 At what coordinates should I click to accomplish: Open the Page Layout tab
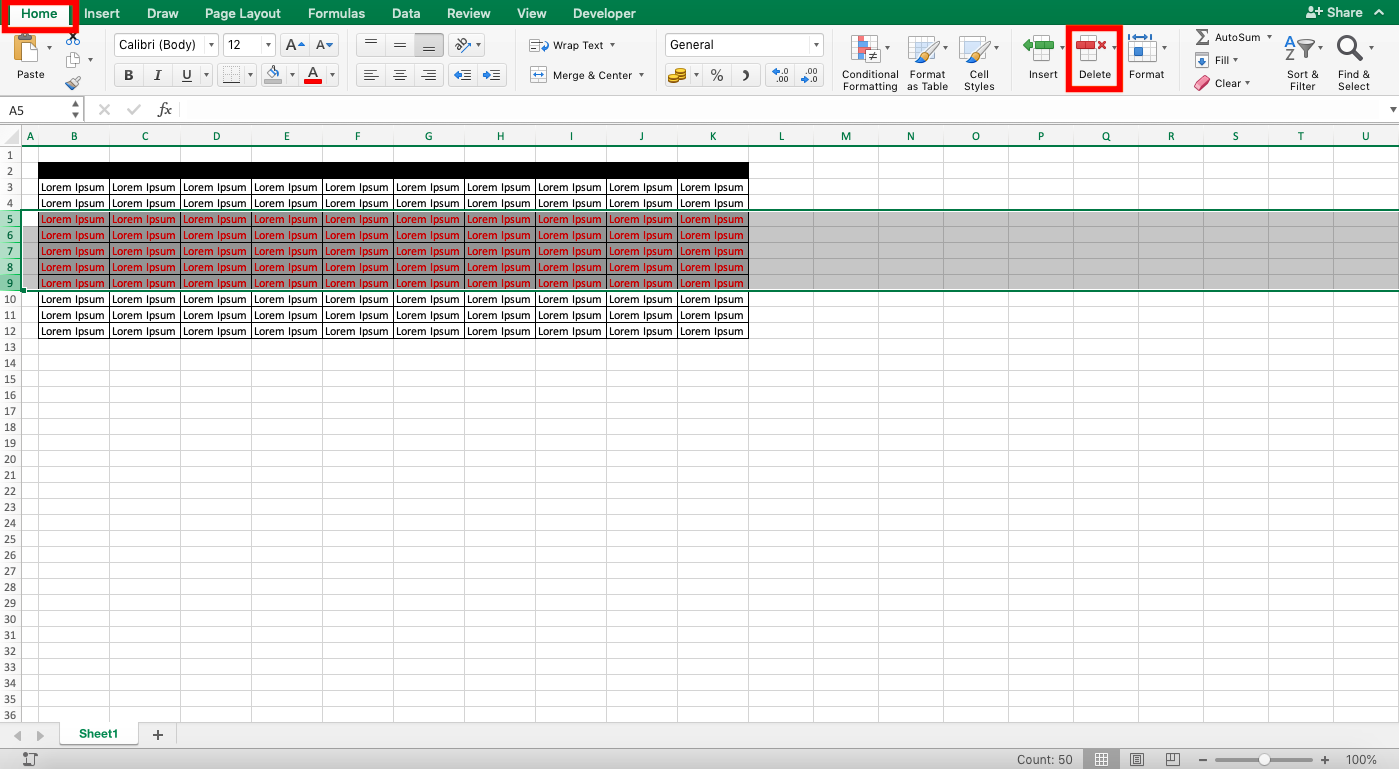[243, 13]
